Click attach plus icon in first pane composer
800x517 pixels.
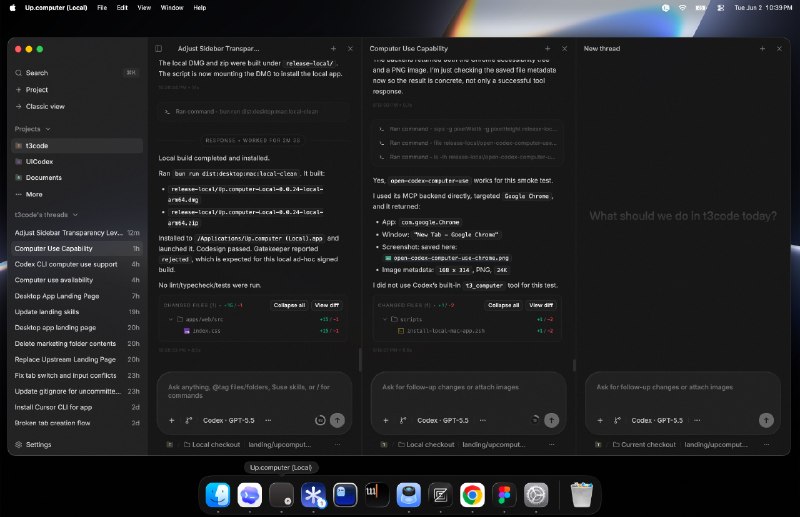tap(171, 421)
